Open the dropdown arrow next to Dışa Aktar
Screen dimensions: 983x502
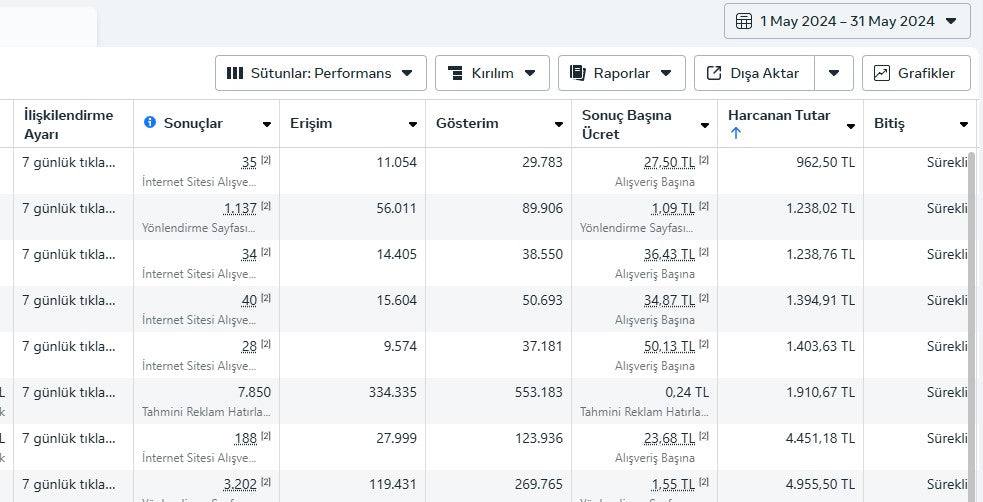click(x=834, y=73)
